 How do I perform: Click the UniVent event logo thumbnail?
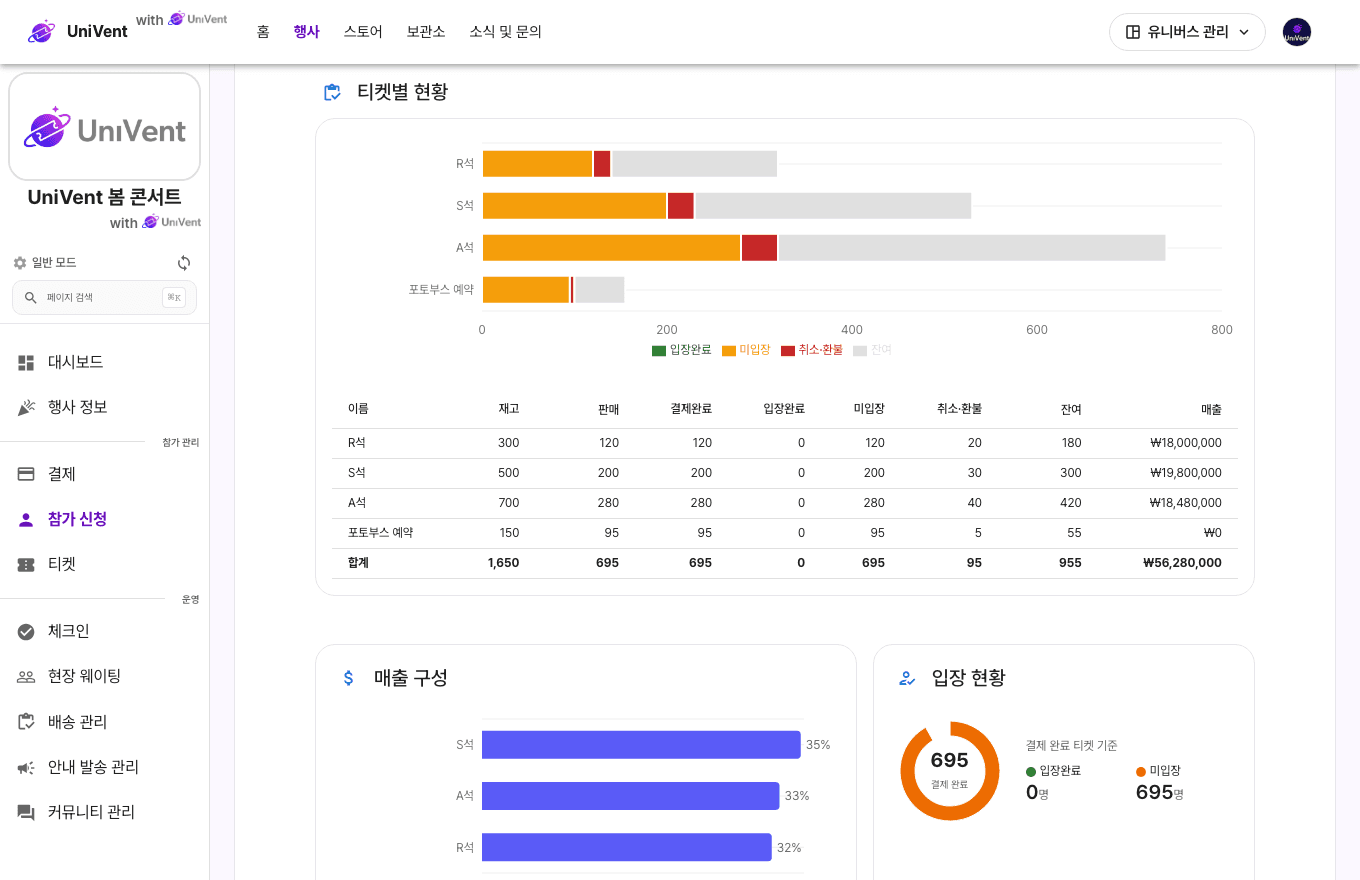pos(104,126)
